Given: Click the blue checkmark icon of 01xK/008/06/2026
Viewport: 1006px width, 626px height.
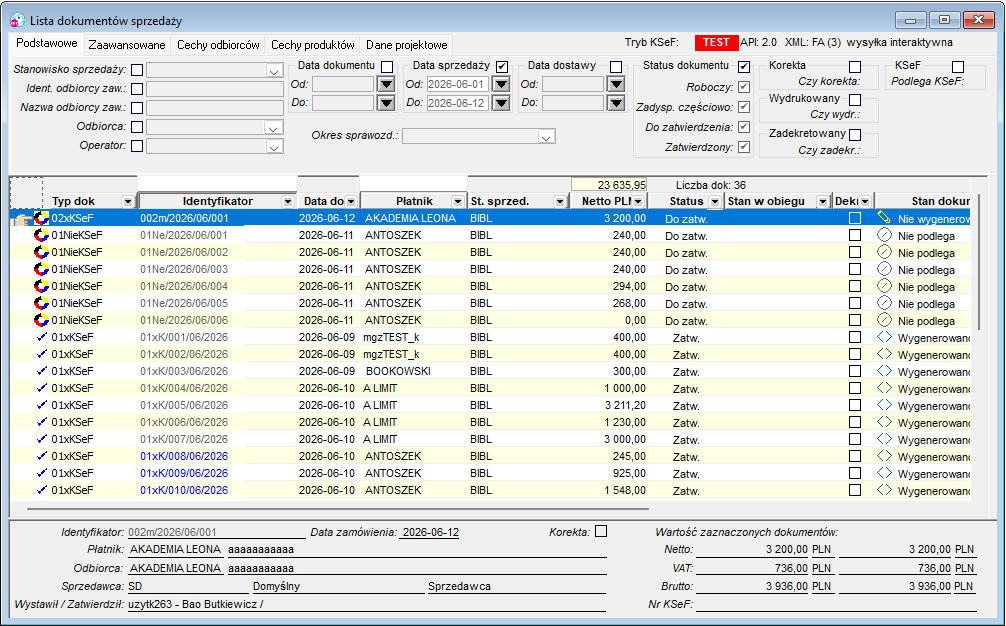Looking at the screenshot, I should pos(42,455).
